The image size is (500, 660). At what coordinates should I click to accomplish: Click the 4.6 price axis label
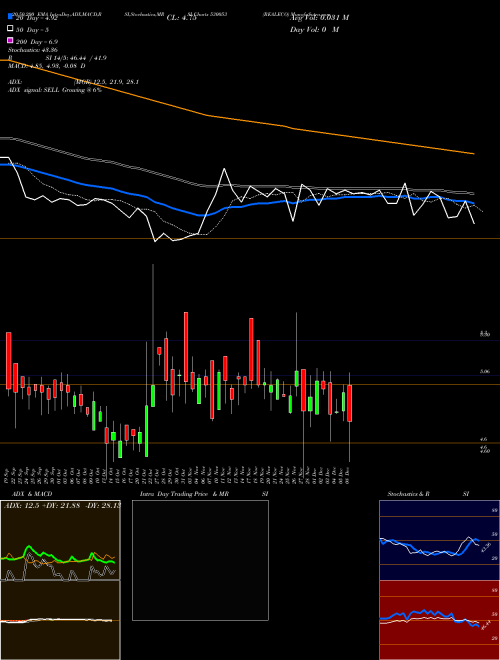(x=483, y=439)
